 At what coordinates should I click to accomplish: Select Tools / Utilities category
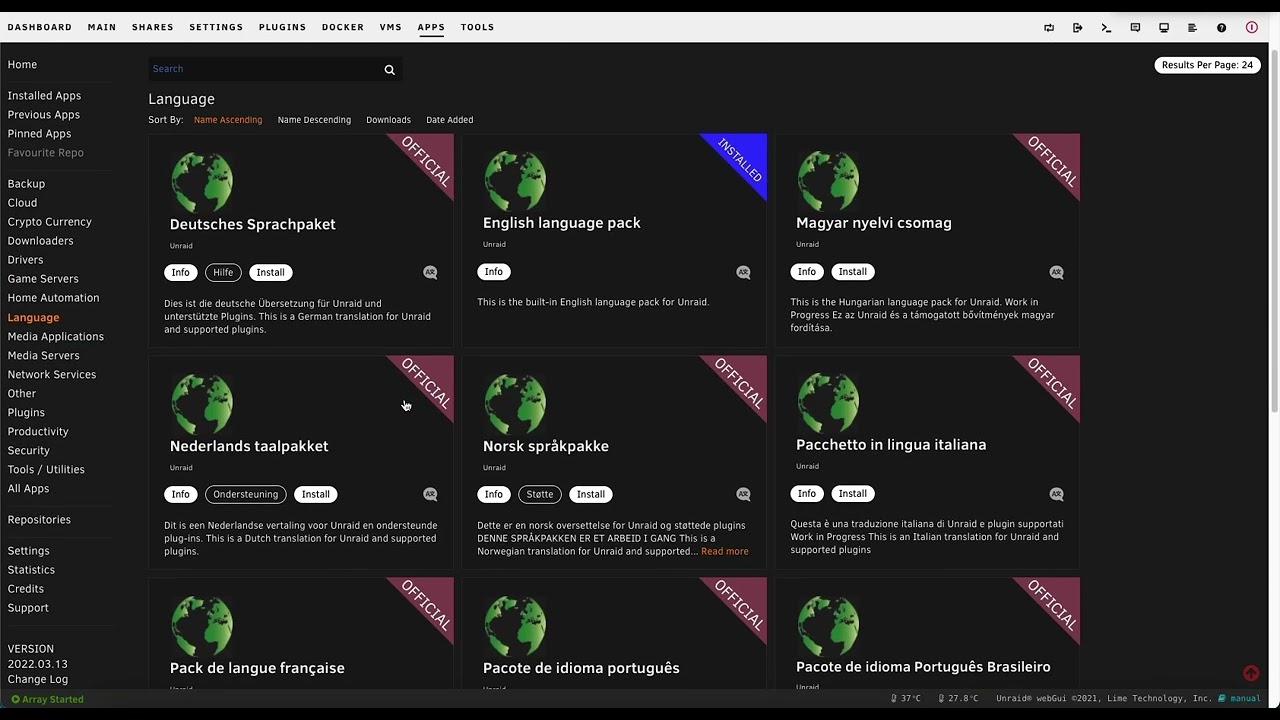tap(46, 470)
